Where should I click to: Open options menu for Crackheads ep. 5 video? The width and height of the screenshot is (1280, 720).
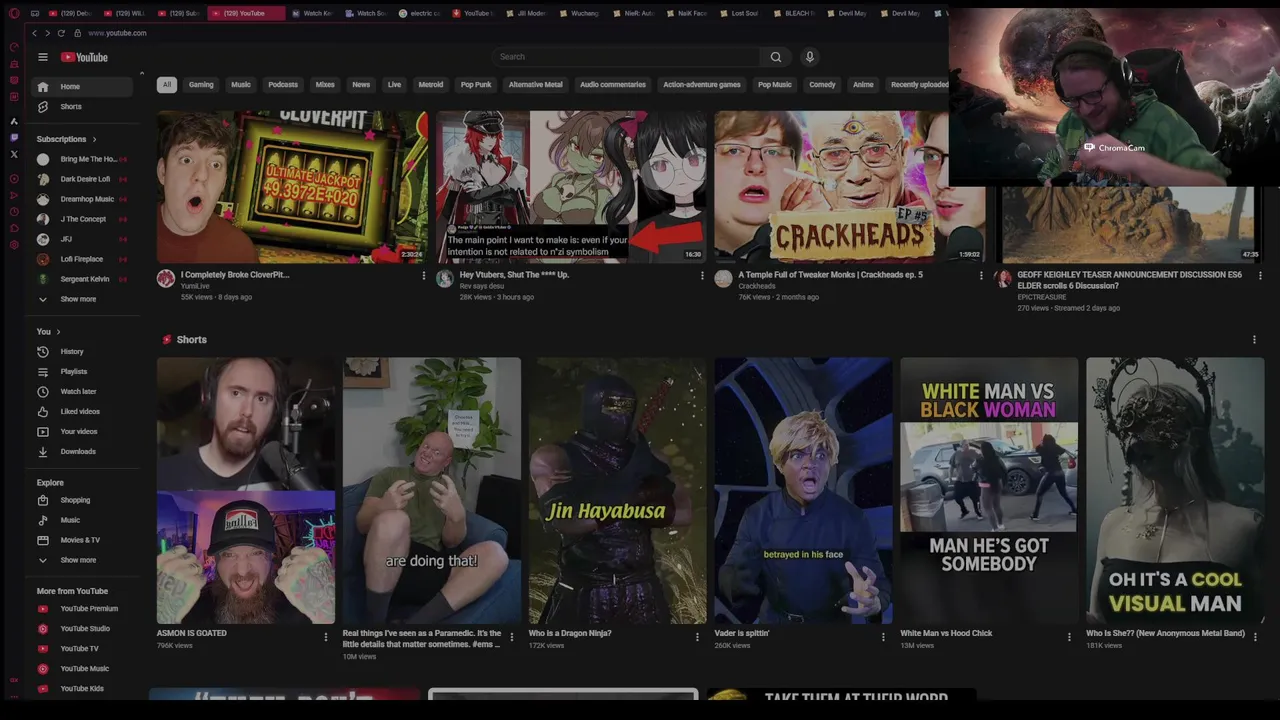980,276
